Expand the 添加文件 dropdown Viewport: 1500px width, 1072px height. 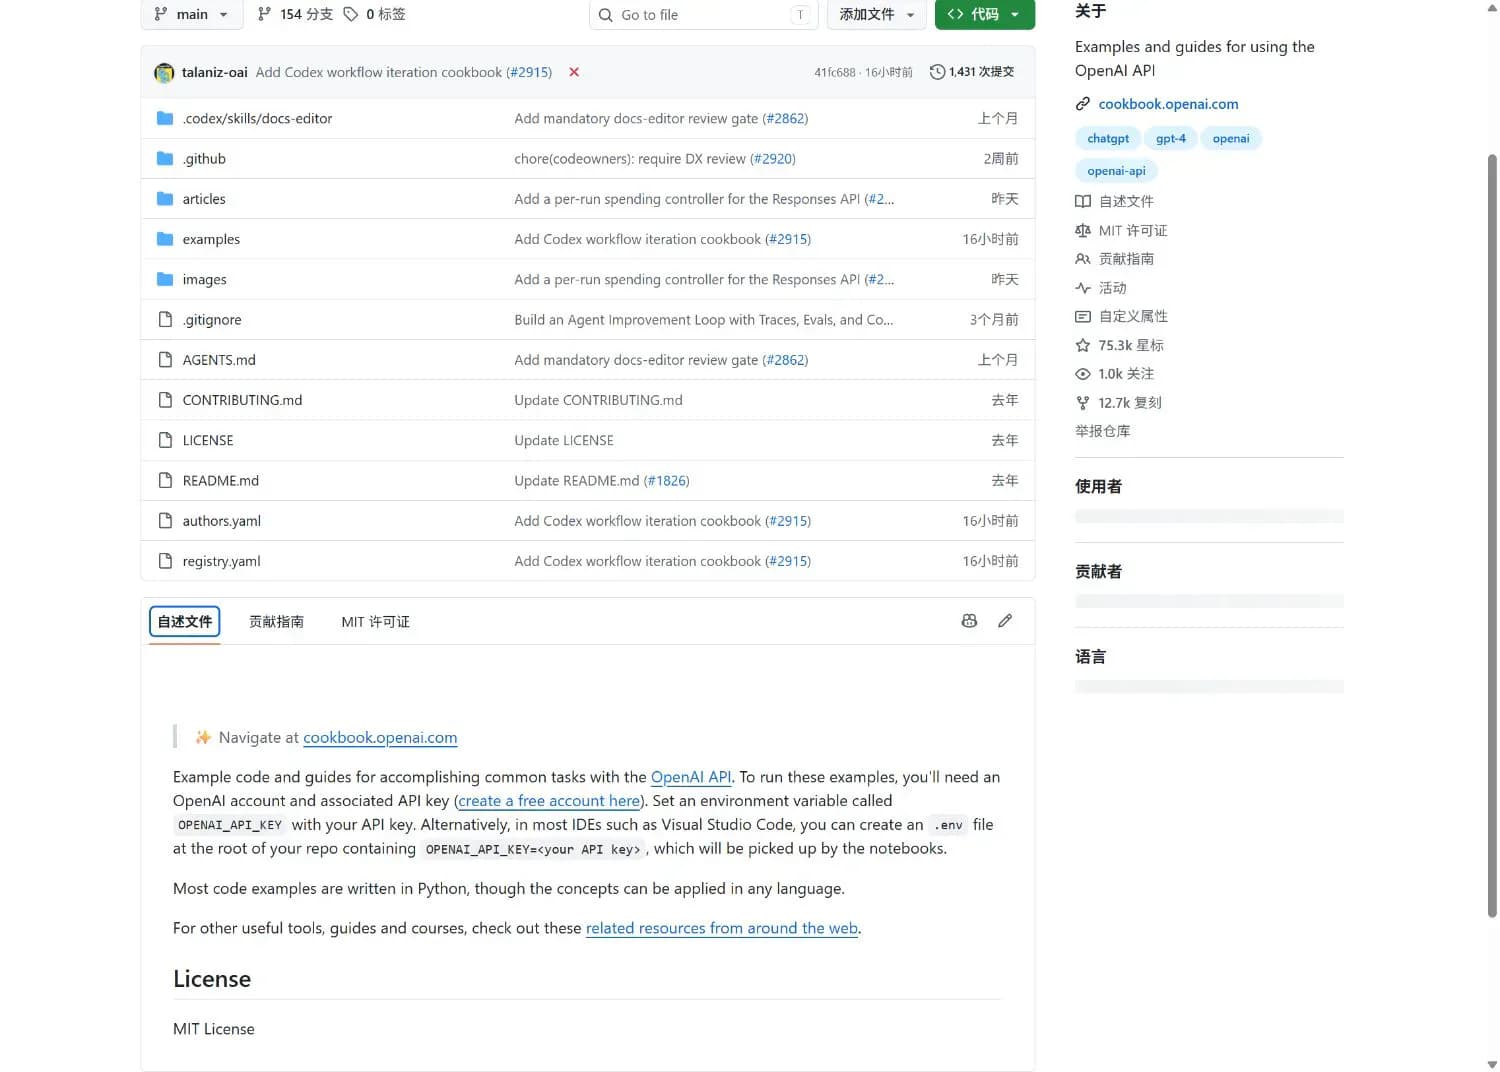point(877,14)
